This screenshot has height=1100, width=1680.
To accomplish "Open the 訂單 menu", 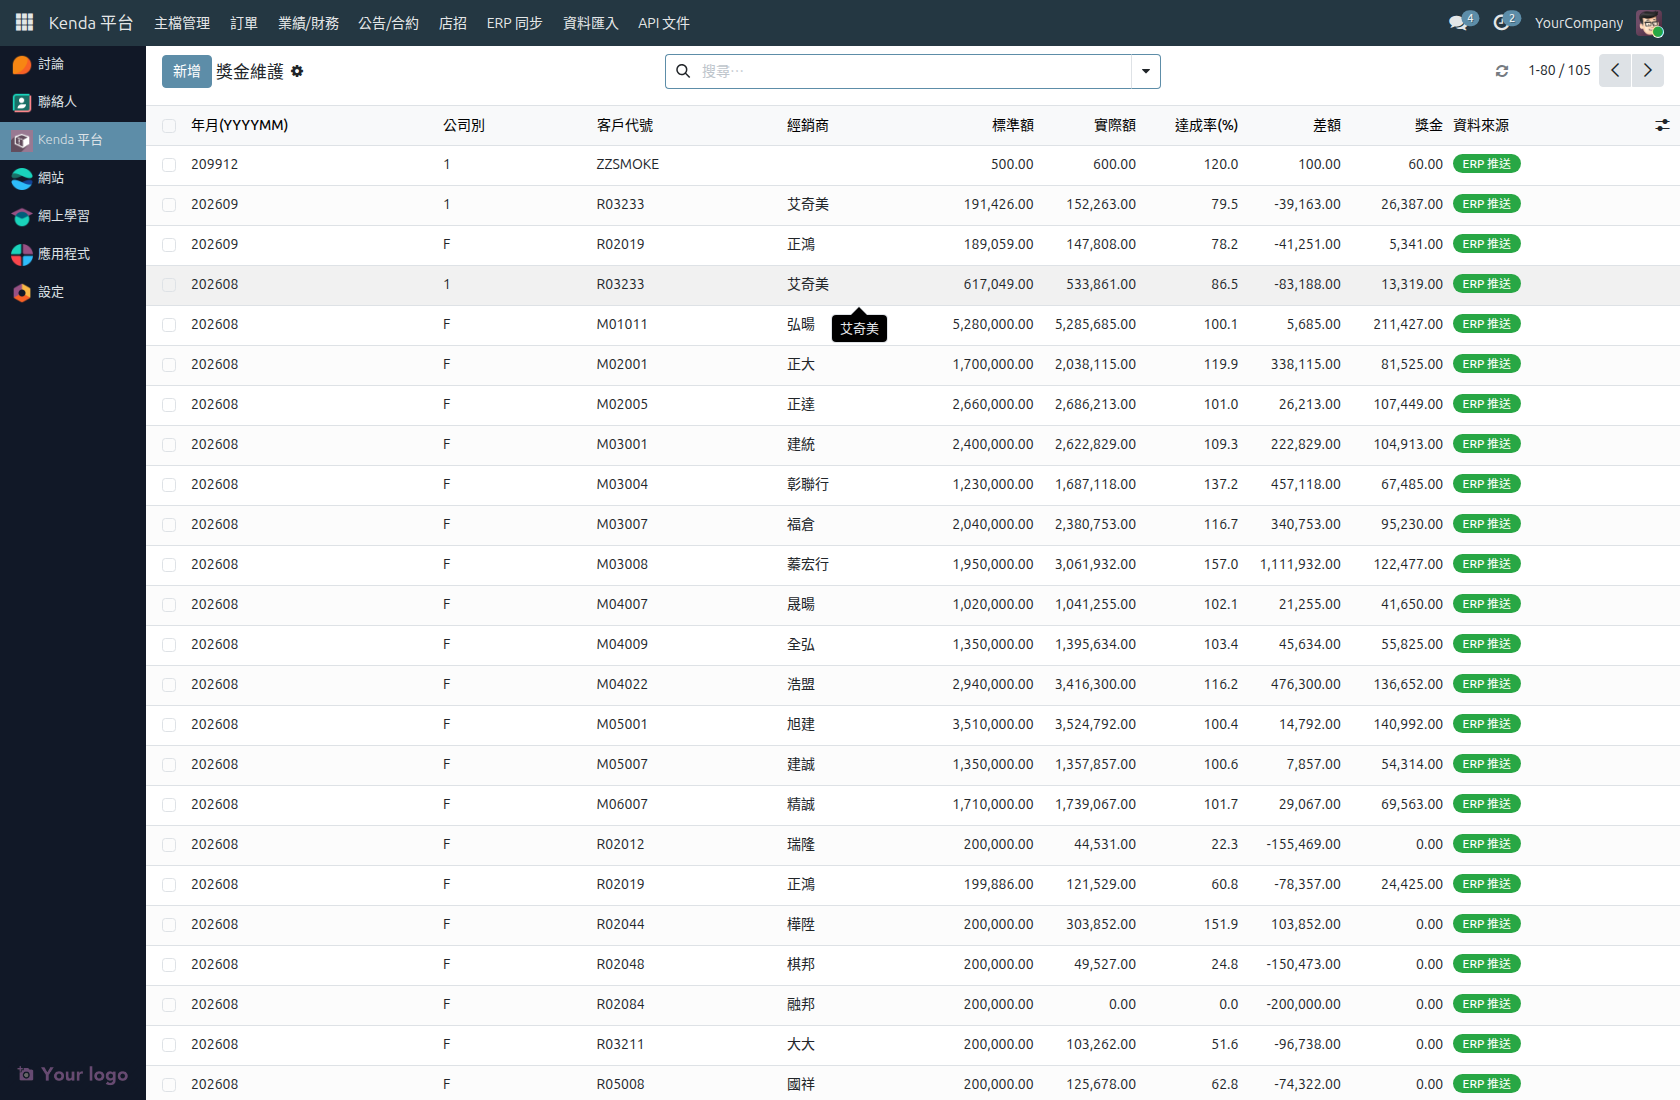I will point(244,23).
